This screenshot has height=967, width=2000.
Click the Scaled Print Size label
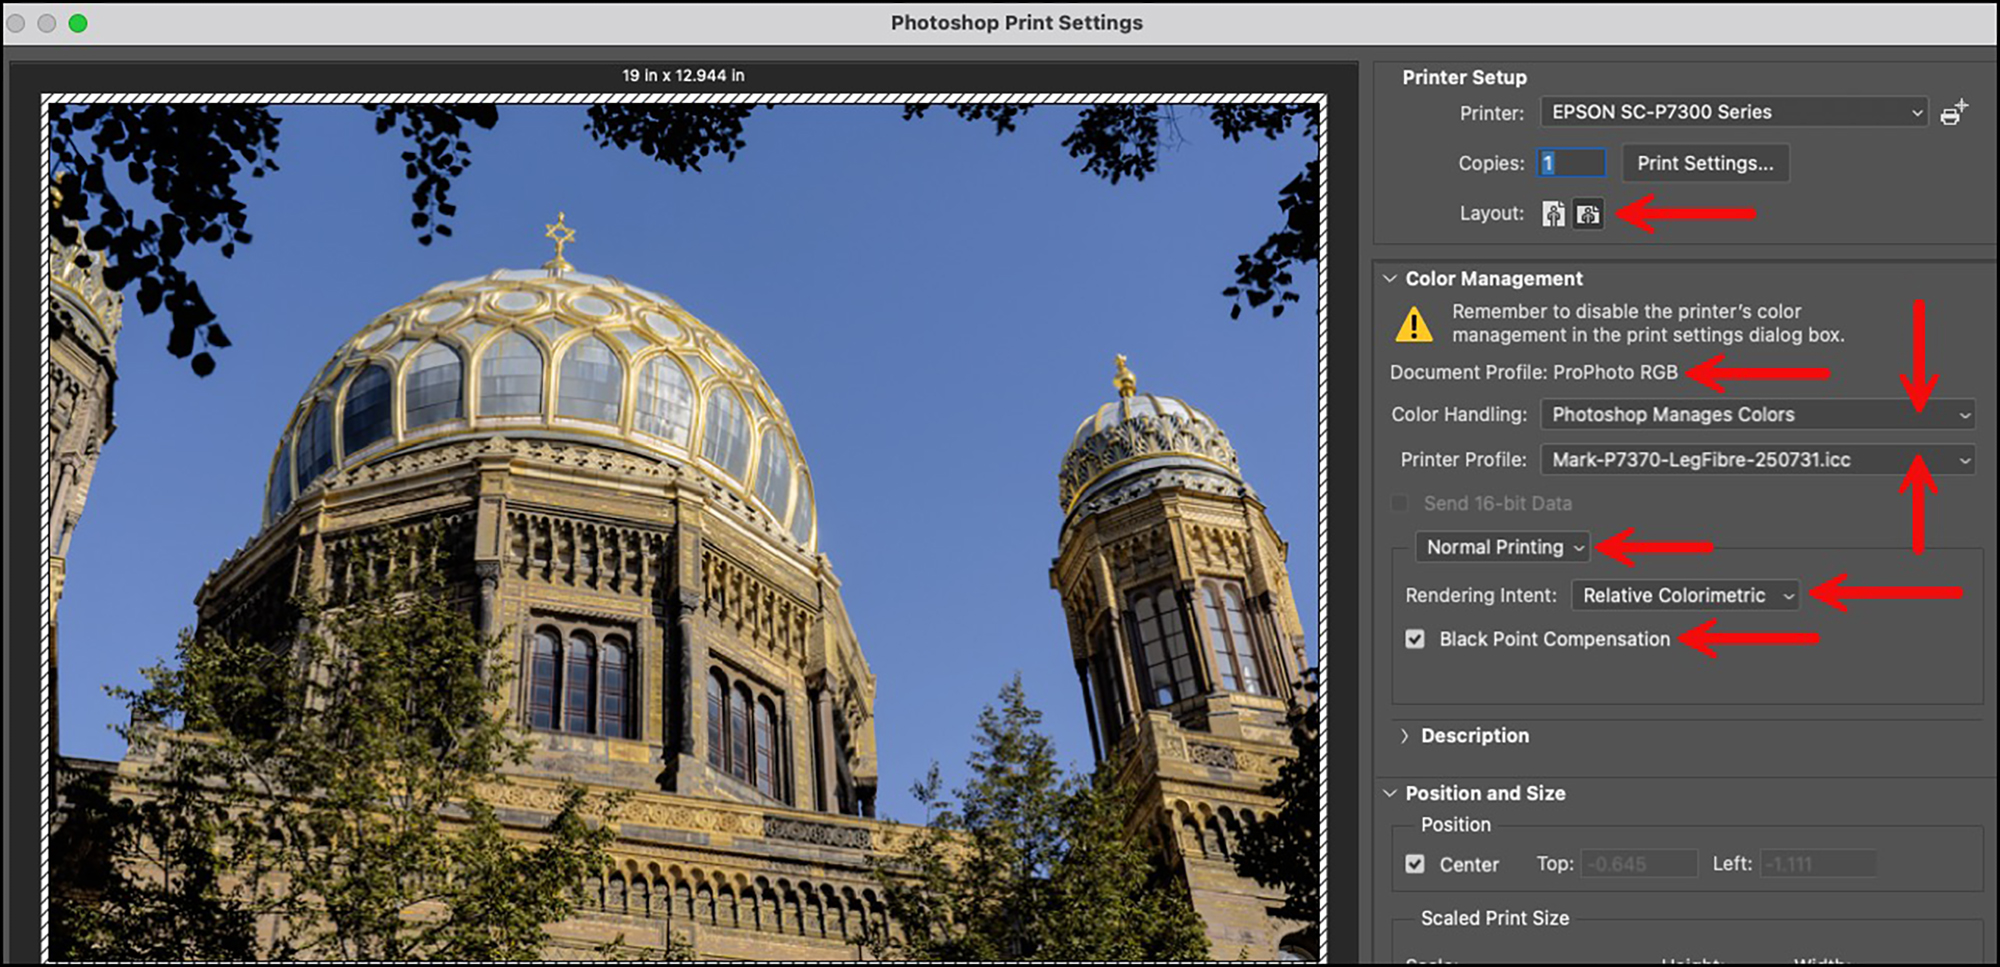tap(1494, 918)
